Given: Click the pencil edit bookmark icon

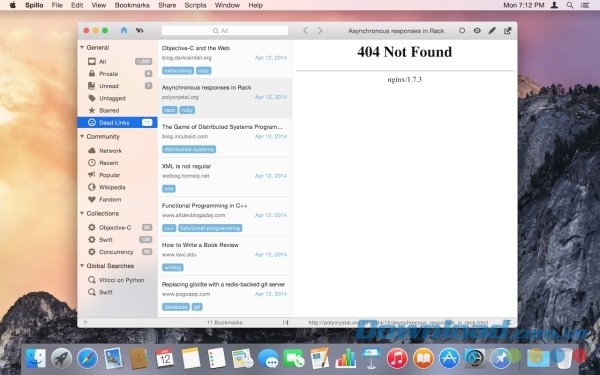Looking at the screenshot, I should click(492, 31).
